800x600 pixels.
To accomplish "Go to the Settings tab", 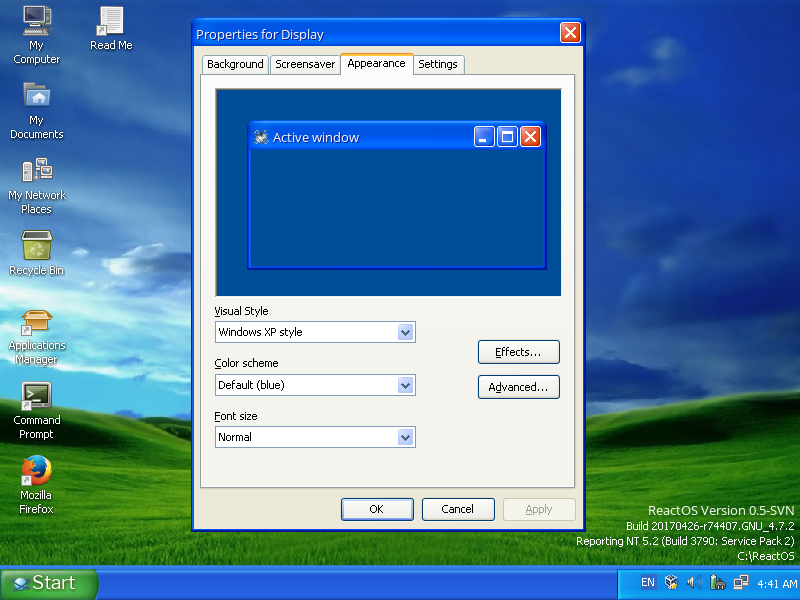I will (438, 64).
